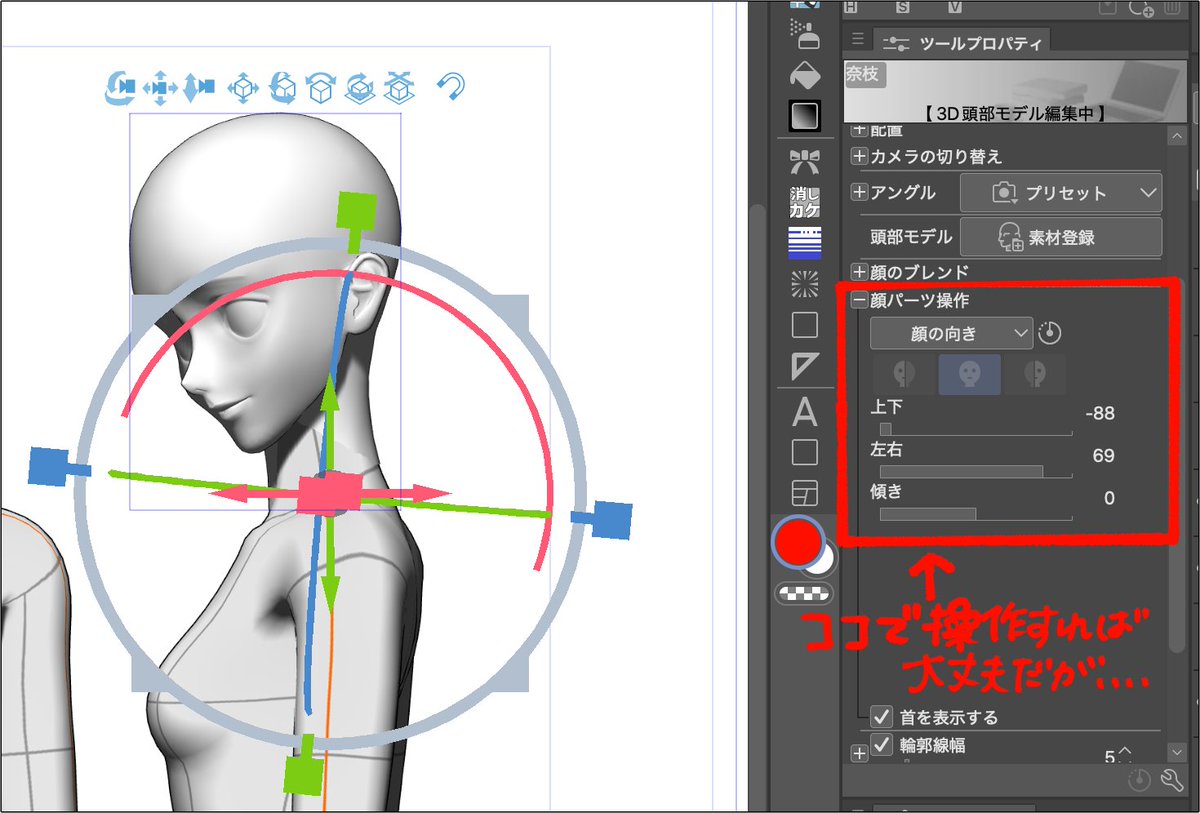Click the pink center manipulator square

coord(329,495)
